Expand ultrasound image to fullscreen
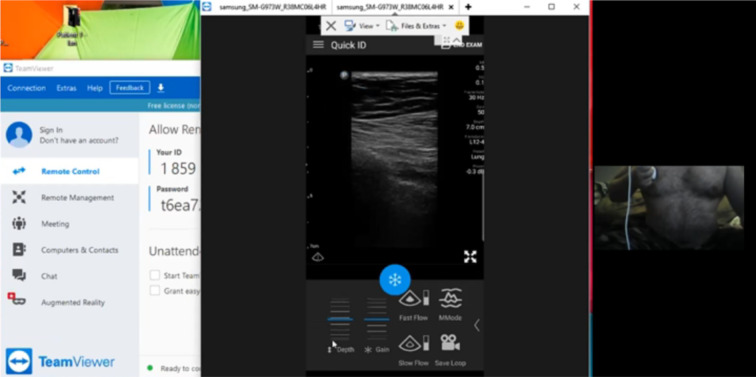 470,256
